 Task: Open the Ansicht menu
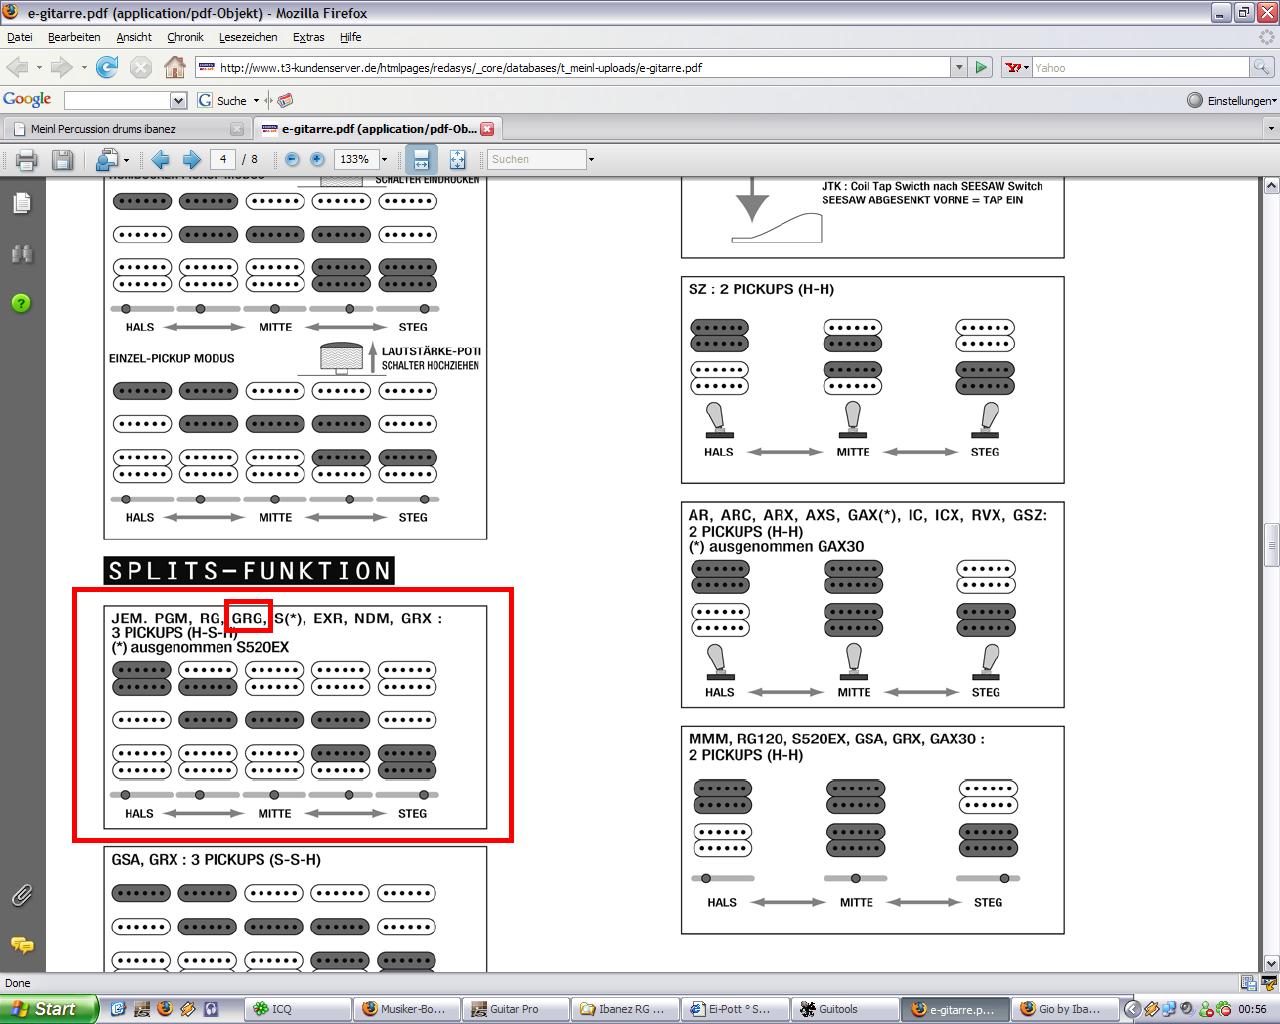point(134,37)
